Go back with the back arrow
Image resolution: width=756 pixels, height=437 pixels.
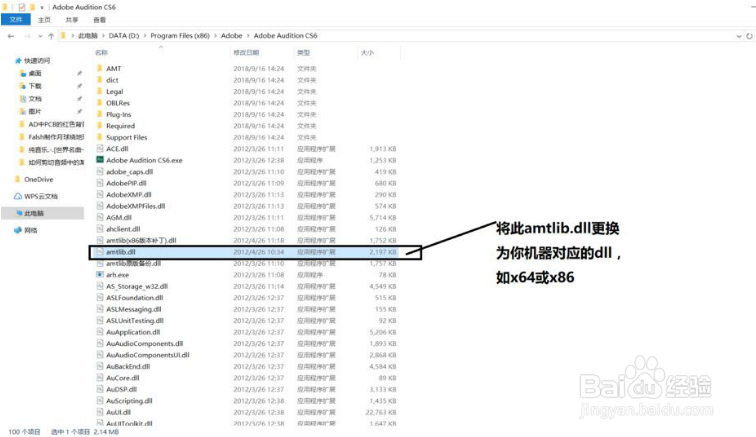click(x=11, y=36)
